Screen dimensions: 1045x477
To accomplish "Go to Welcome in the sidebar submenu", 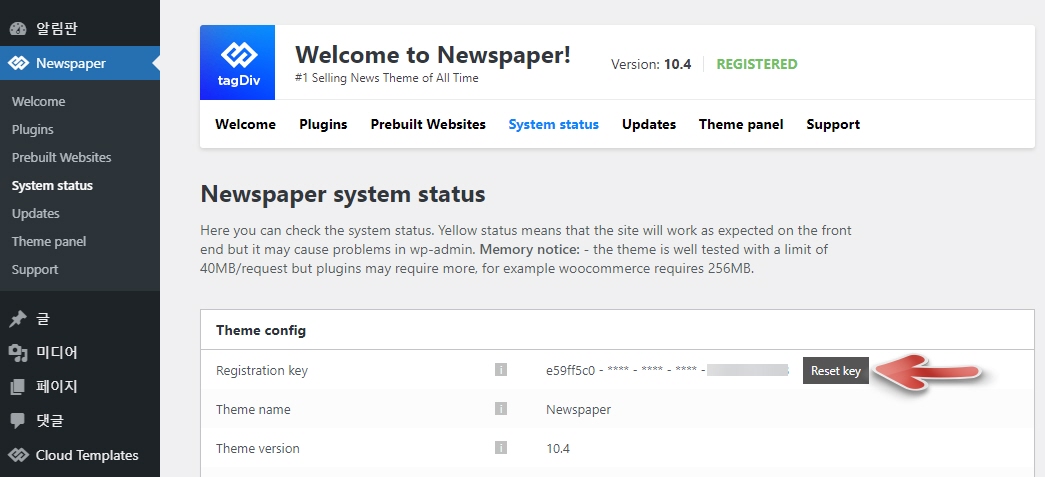I will (x=39, y=101).
